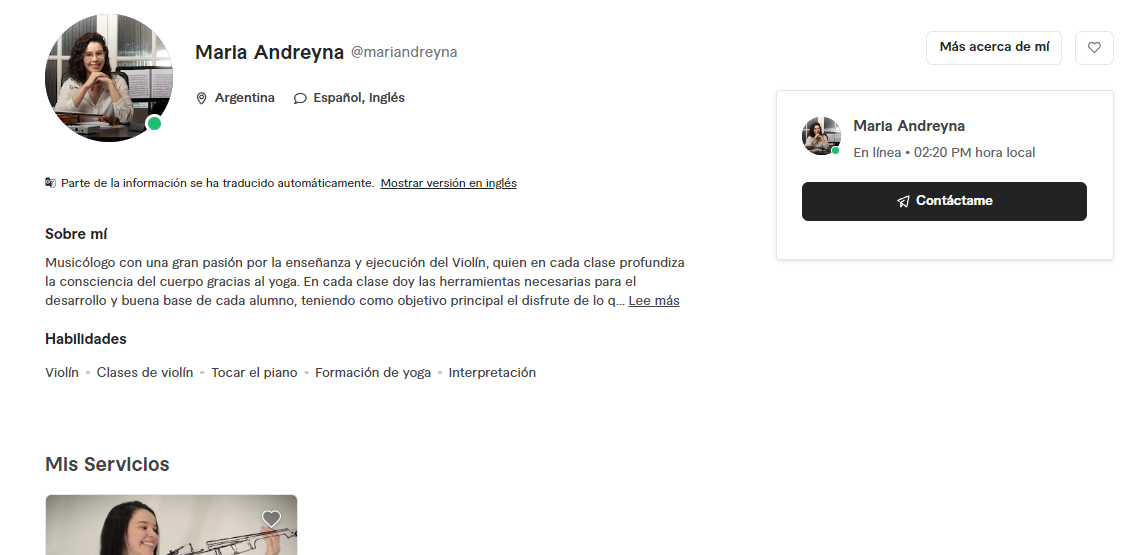1140x555 pixels.
Task: Show the English version of the profile
Action: coord(449,183)
